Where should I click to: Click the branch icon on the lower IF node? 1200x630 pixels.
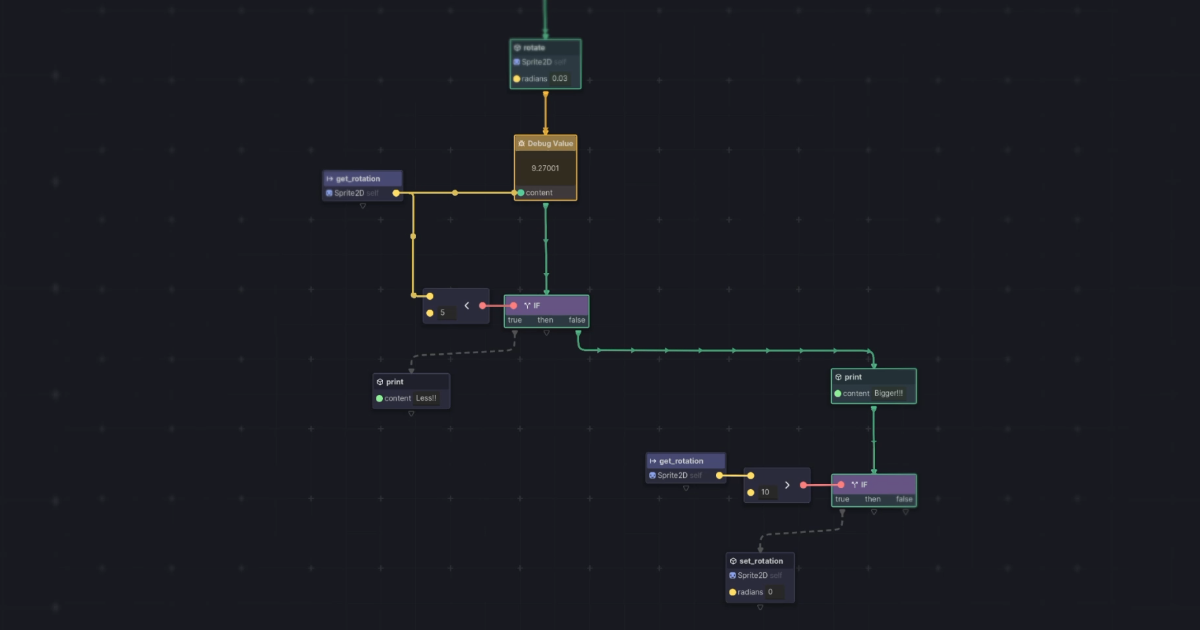(x=854, y=484)
